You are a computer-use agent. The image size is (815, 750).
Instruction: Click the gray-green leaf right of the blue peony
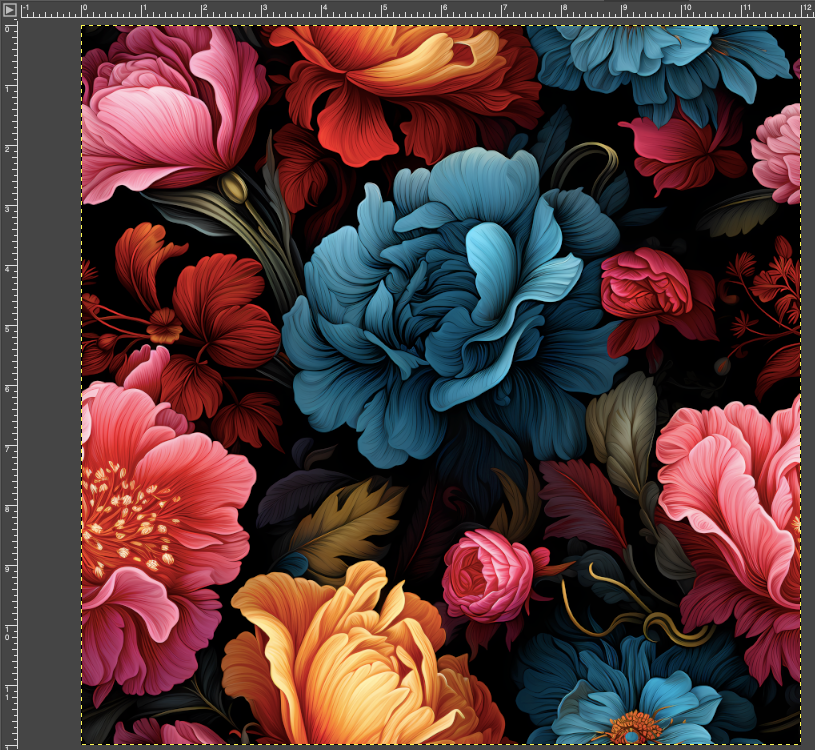coord(623,430)
